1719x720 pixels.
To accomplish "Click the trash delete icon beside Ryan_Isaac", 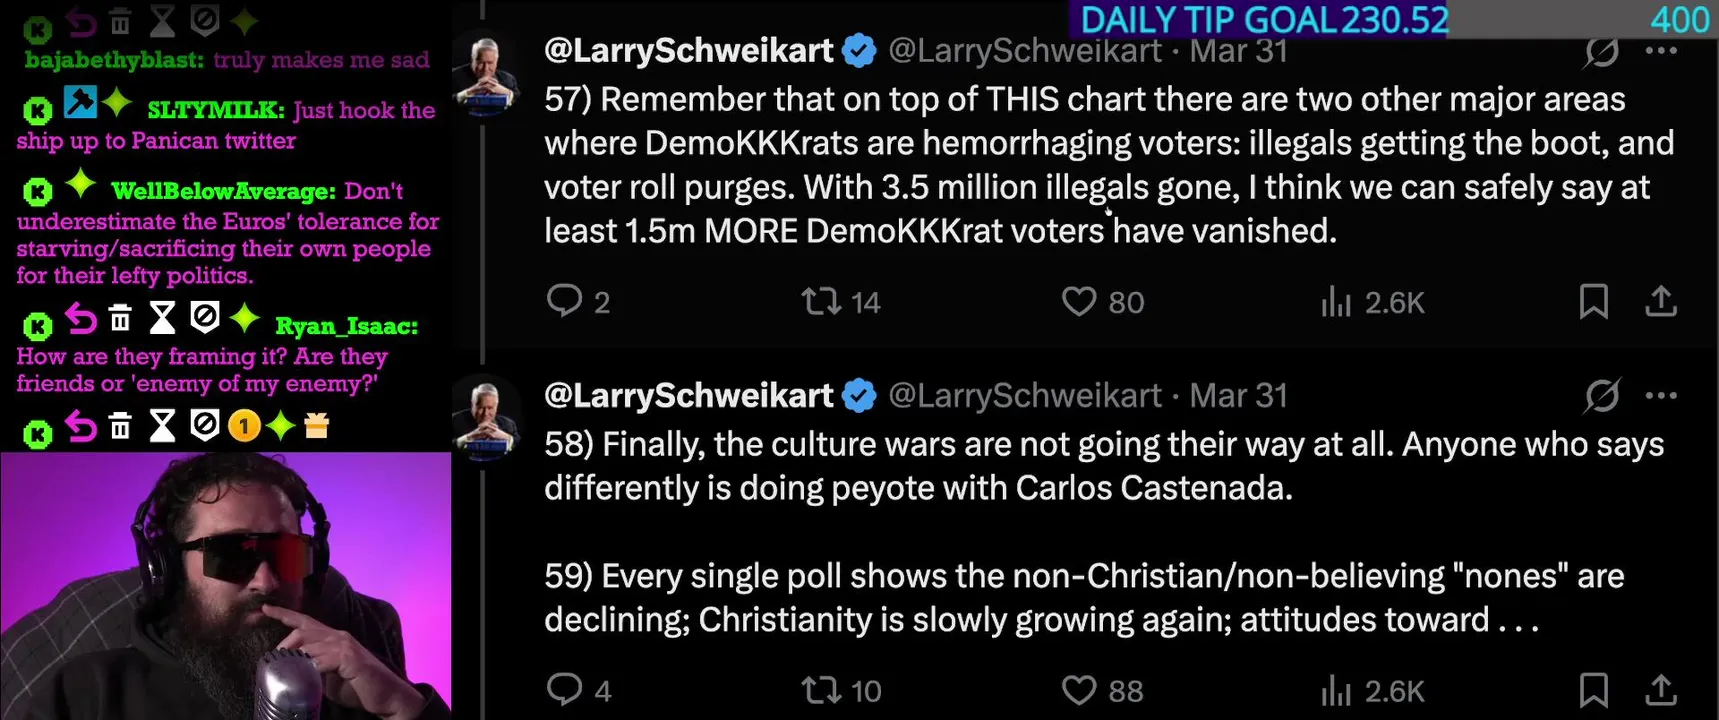I will [120, 319].
